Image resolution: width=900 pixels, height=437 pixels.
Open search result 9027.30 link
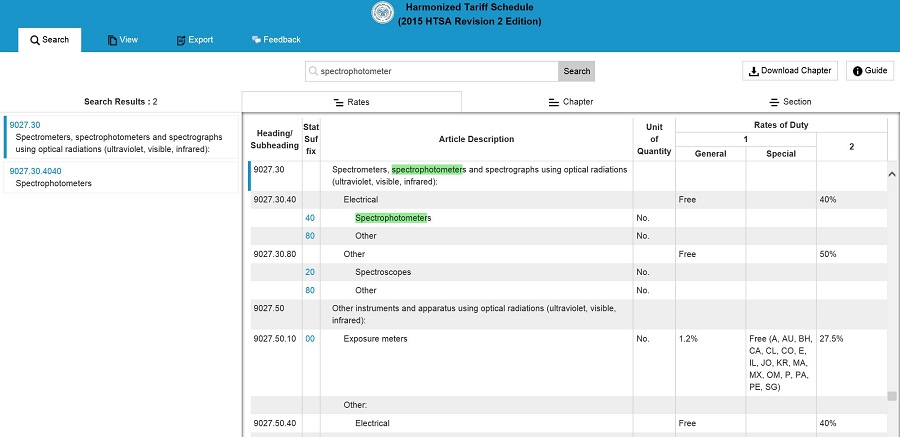tap(25, 125)
